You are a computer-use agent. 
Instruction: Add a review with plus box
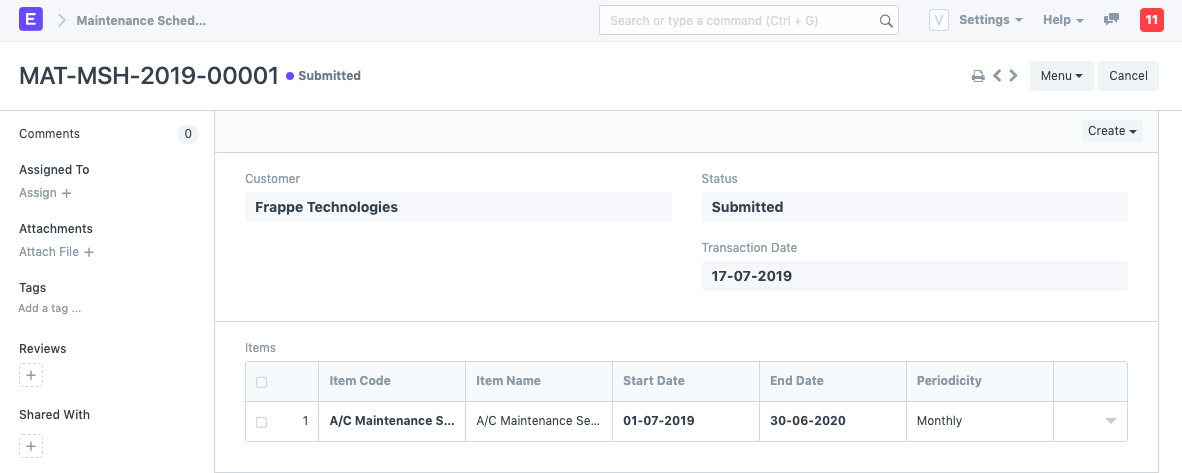pyautogui.click(x=31, y=375)
